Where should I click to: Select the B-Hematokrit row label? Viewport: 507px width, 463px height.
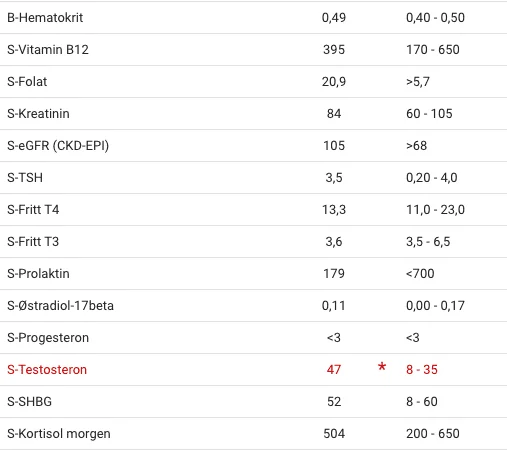point(45,18)
